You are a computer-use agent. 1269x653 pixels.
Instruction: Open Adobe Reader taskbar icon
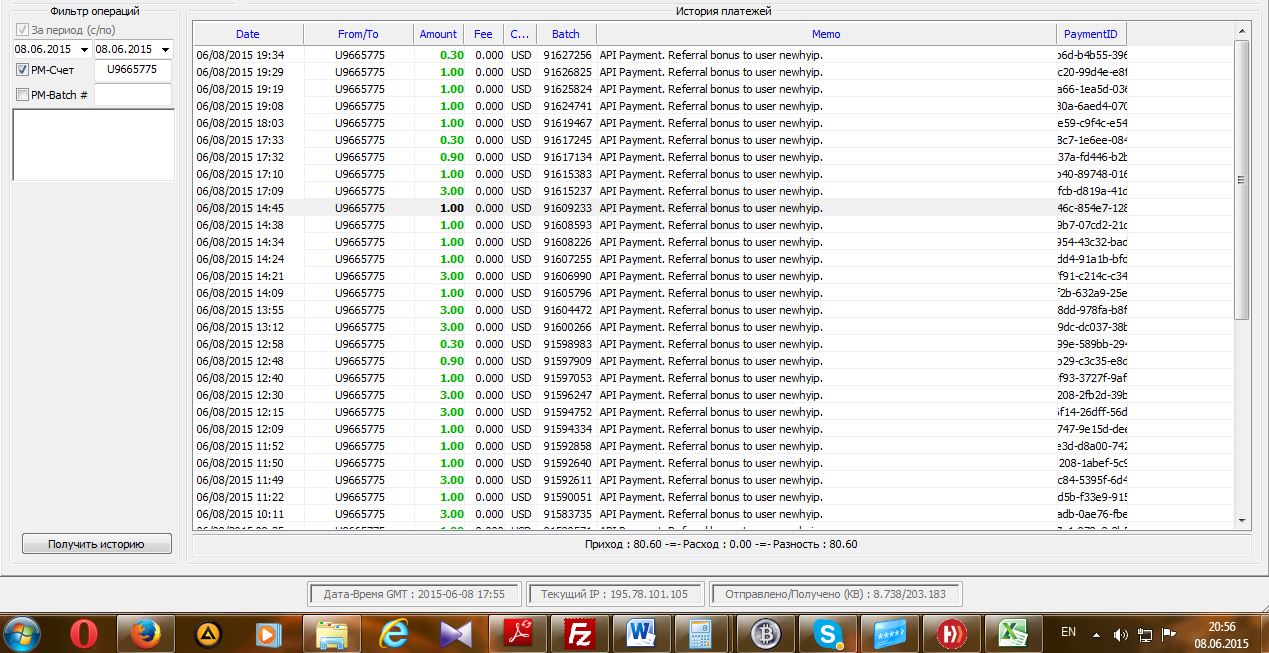point(517,634)
